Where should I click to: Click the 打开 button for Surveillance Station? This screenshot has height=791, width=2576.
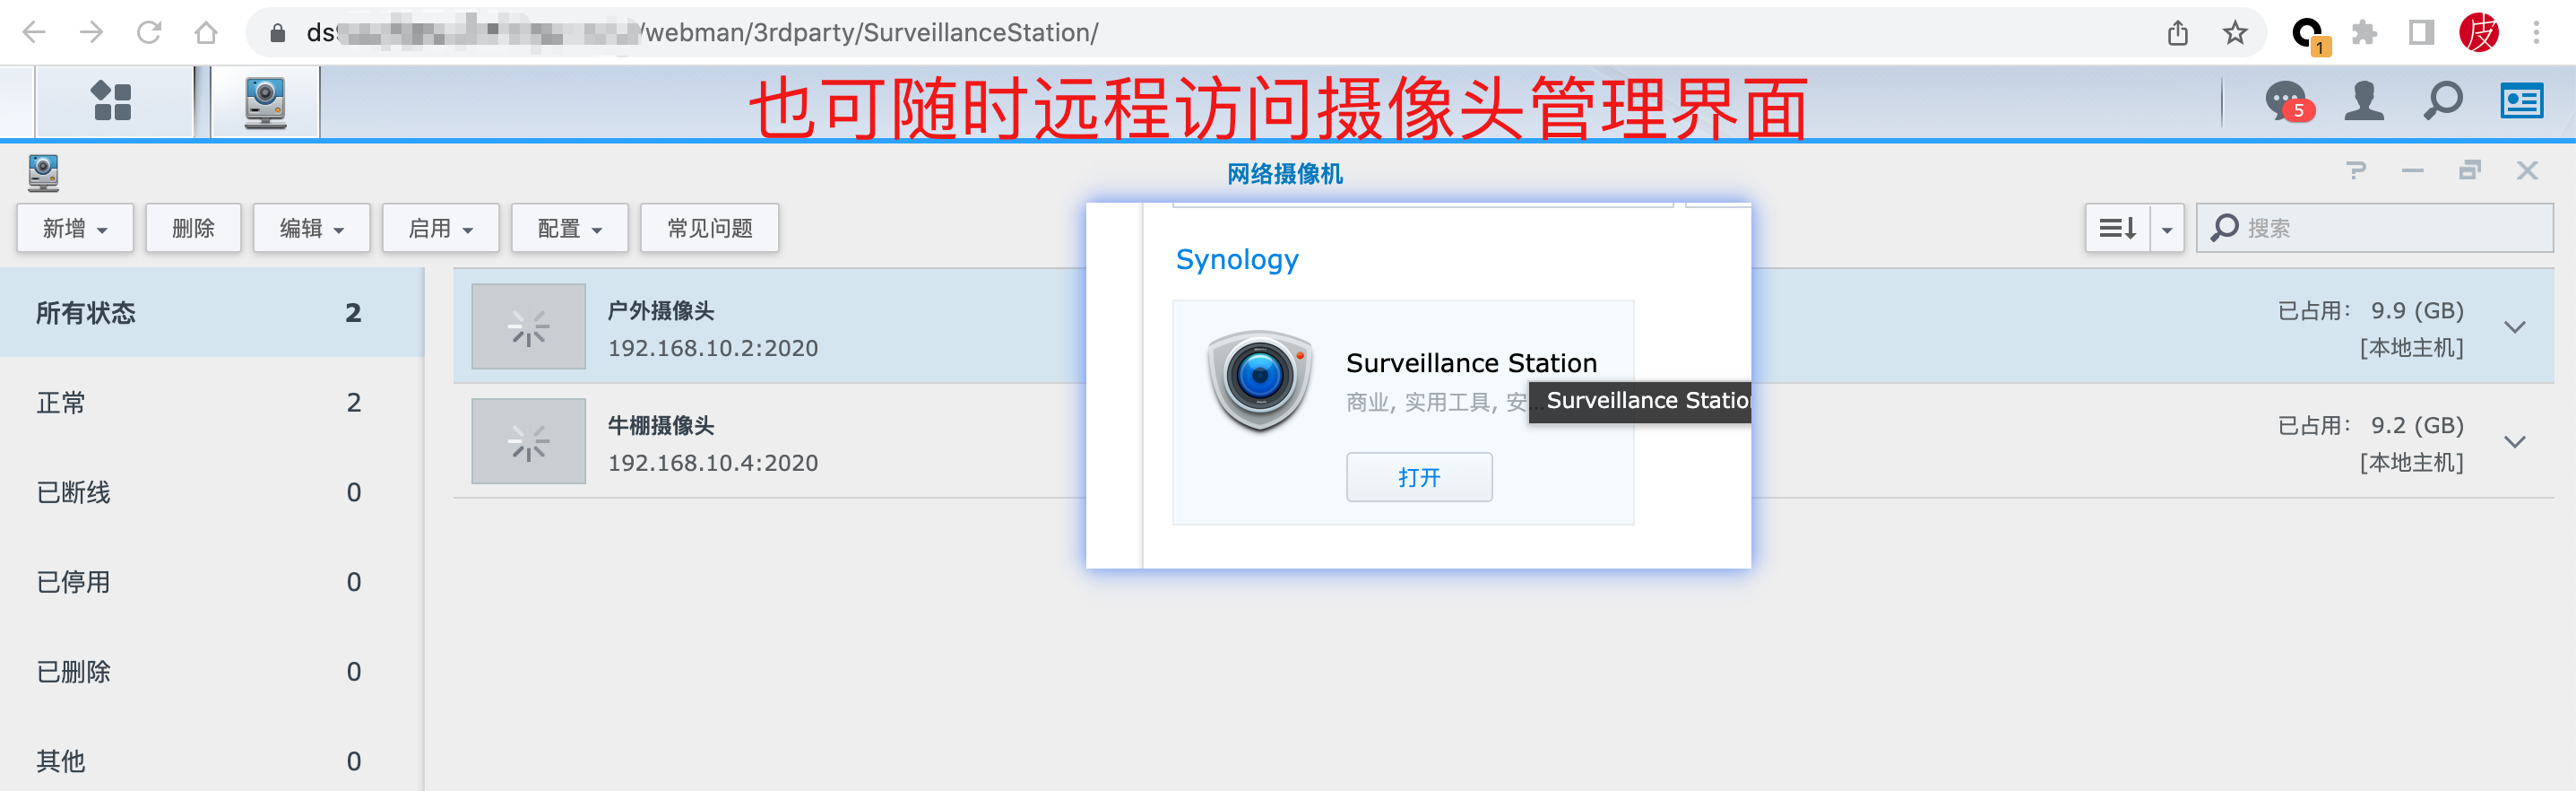tap(1418, 477)
